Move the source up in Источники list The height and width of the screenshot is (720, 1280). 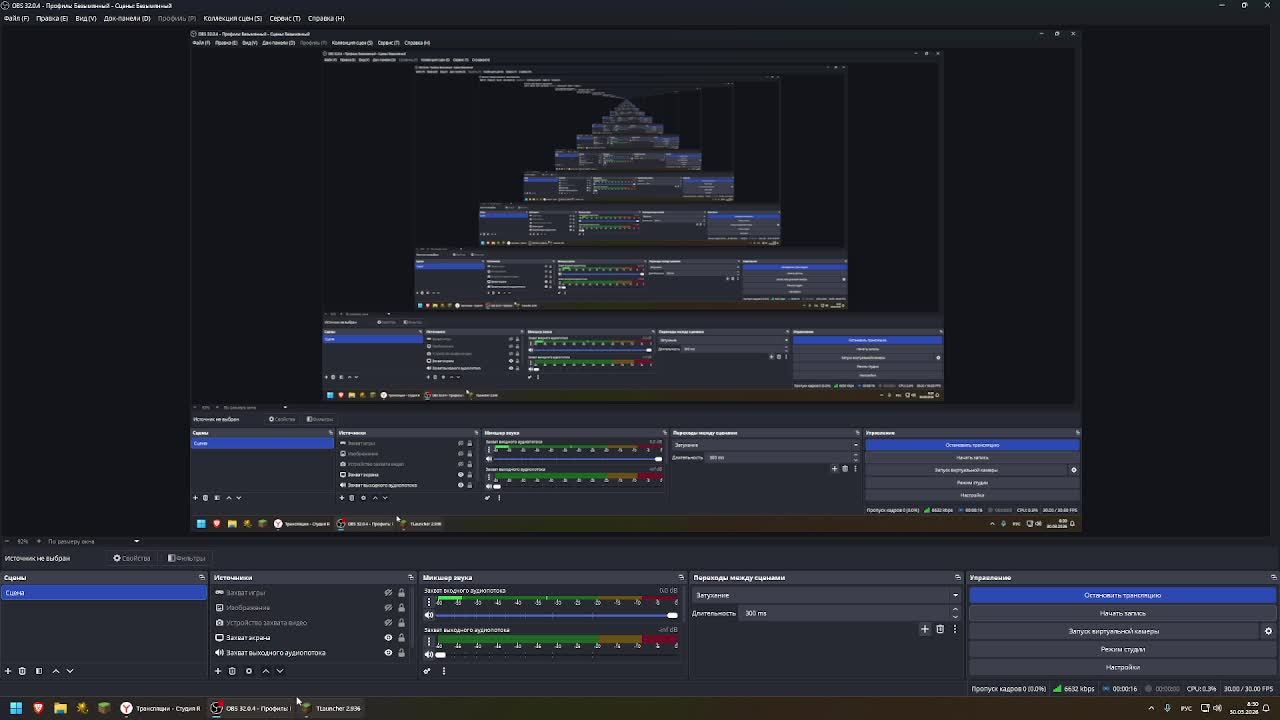pyautogui.click(x=265, y=671)
